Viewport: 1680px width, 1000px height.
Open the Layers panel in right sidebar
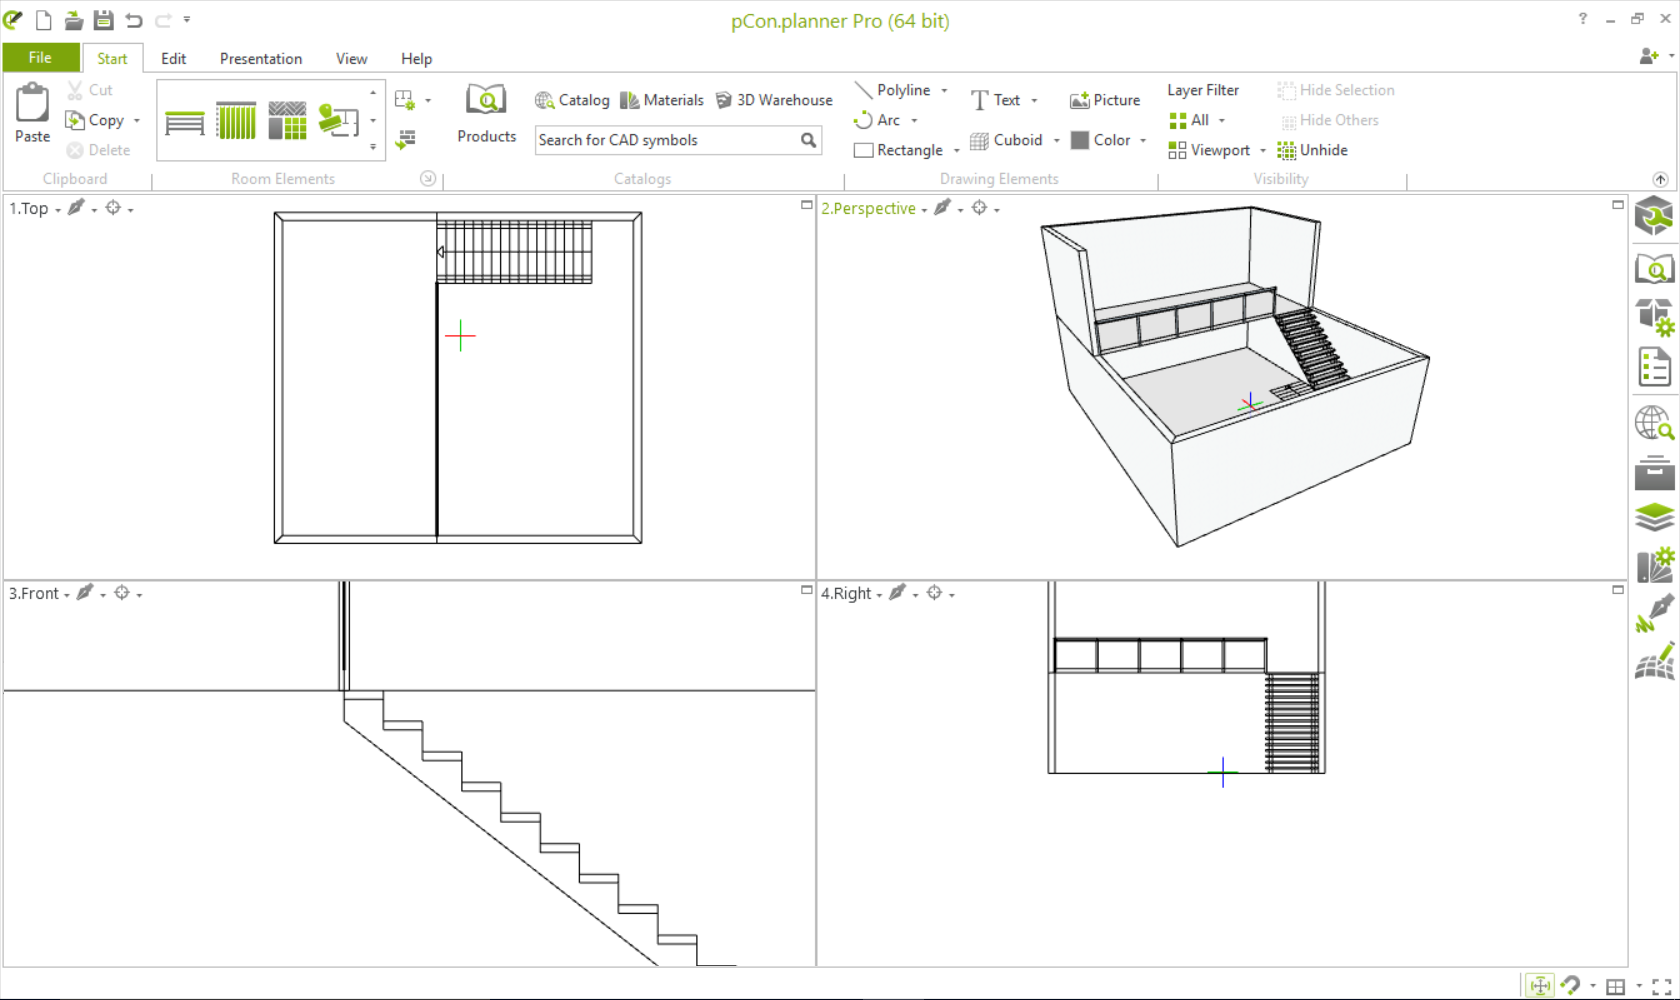point(1654,517)
